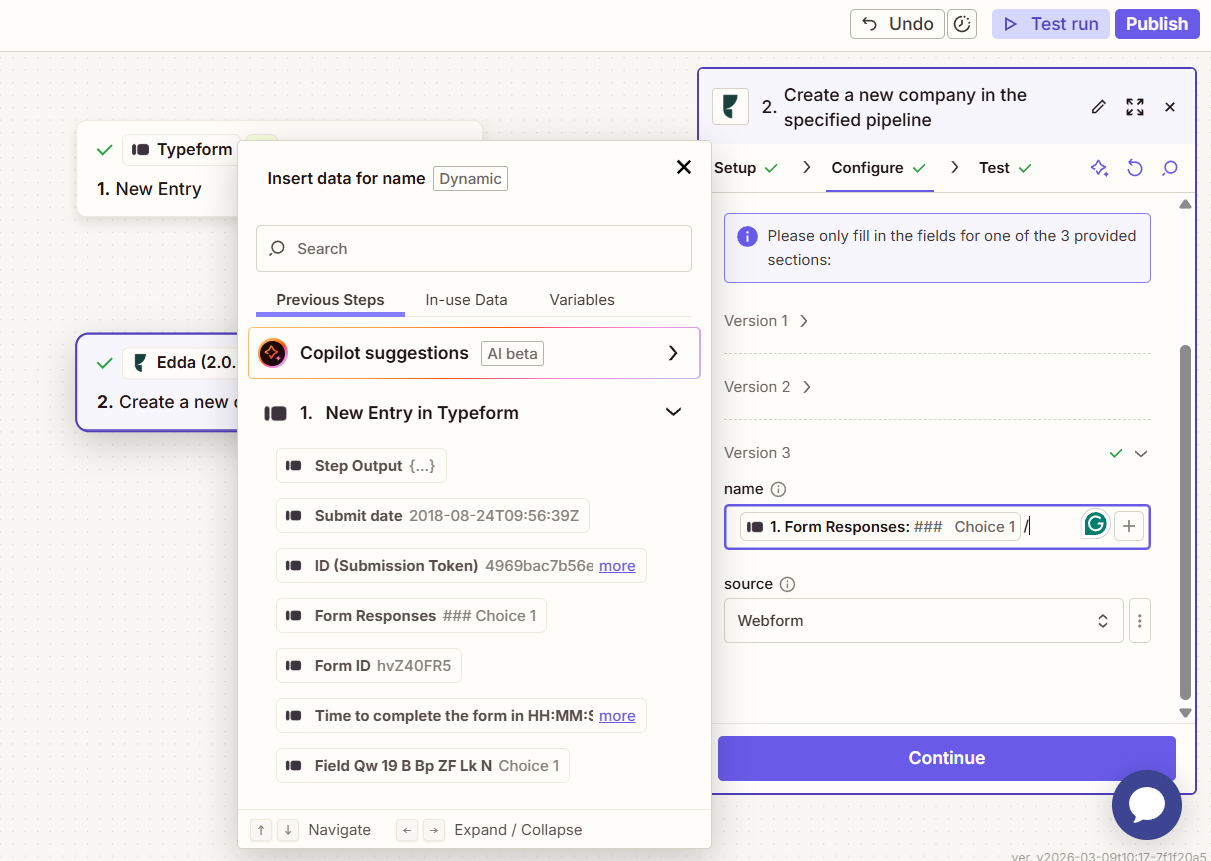
Task: Click the Publish button
Action: [1156, 24]
